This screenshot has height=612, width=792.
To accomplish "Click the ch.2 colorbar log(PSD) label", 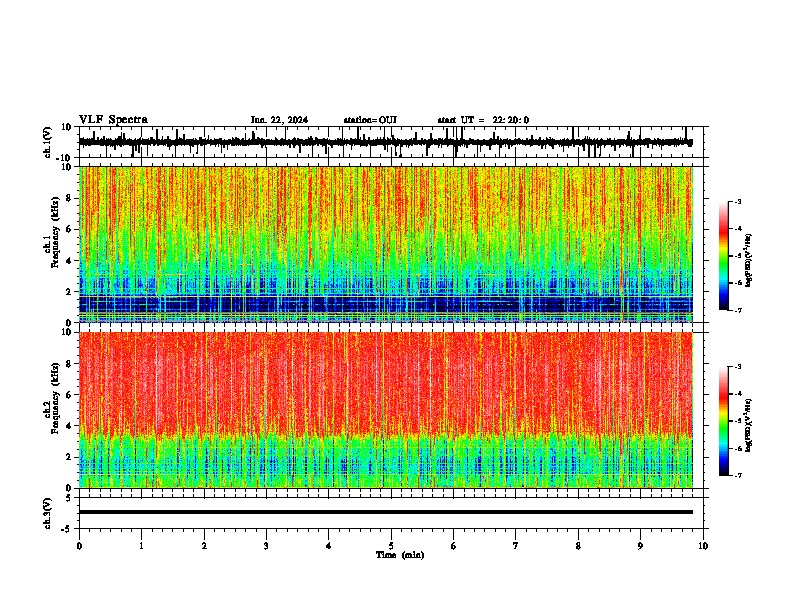I will pyautogui.click(x=749, y=425).
